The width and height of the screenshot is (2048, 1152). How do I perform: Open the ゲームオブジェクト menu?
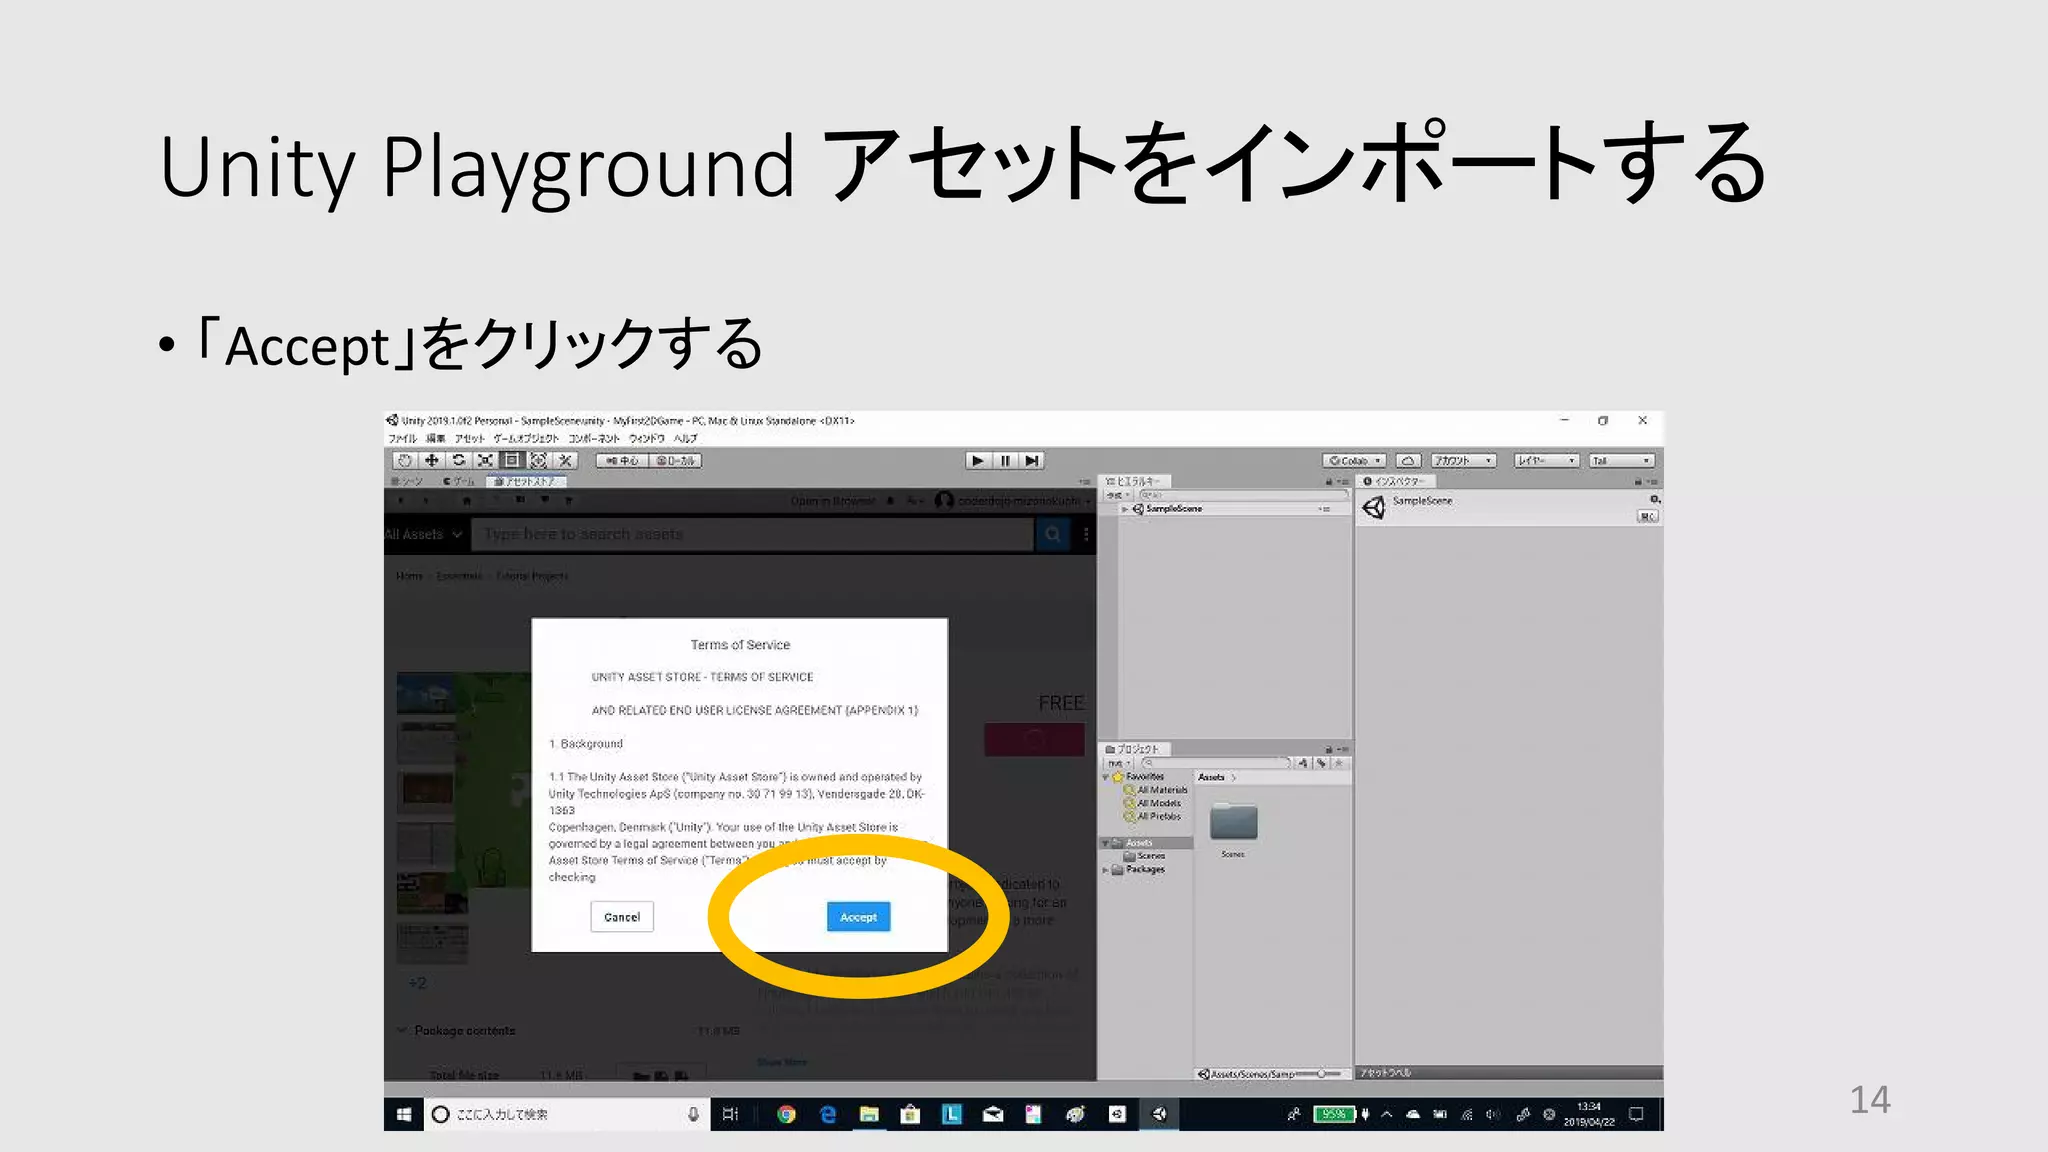[526, 438]
